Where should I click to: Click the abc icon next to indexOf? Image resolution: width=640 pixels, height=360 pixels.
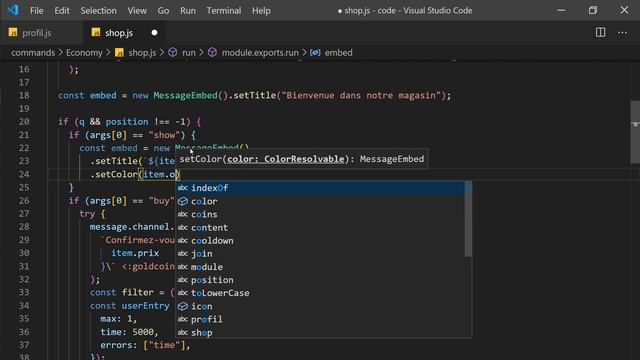[182, 188]
